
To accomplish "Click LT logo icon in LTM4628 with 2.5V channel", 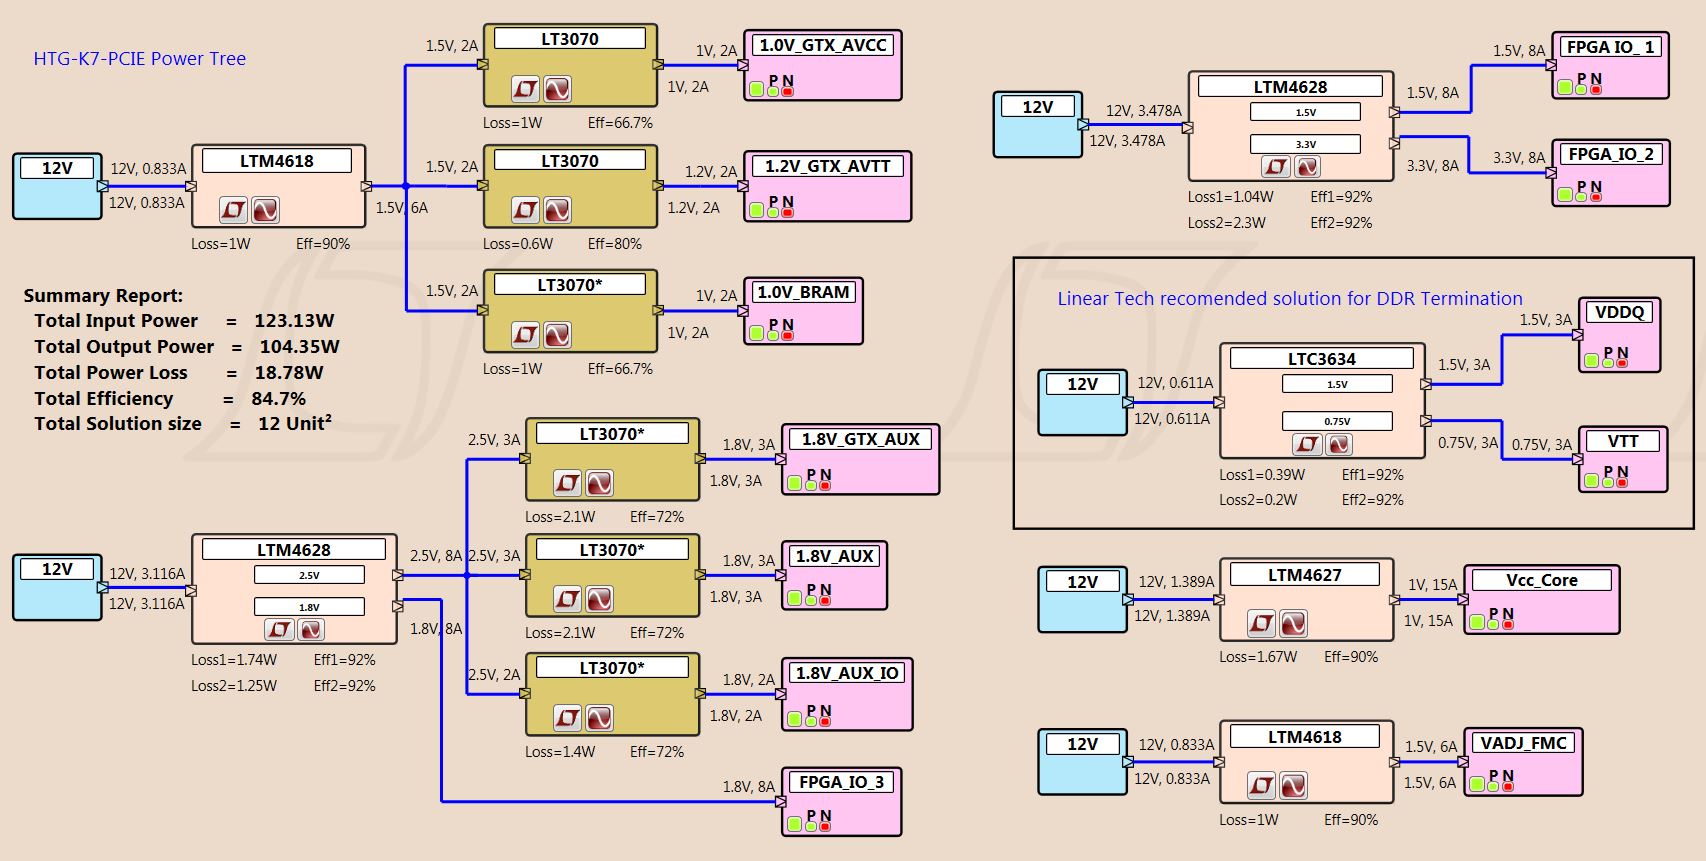I will [279, 629].
